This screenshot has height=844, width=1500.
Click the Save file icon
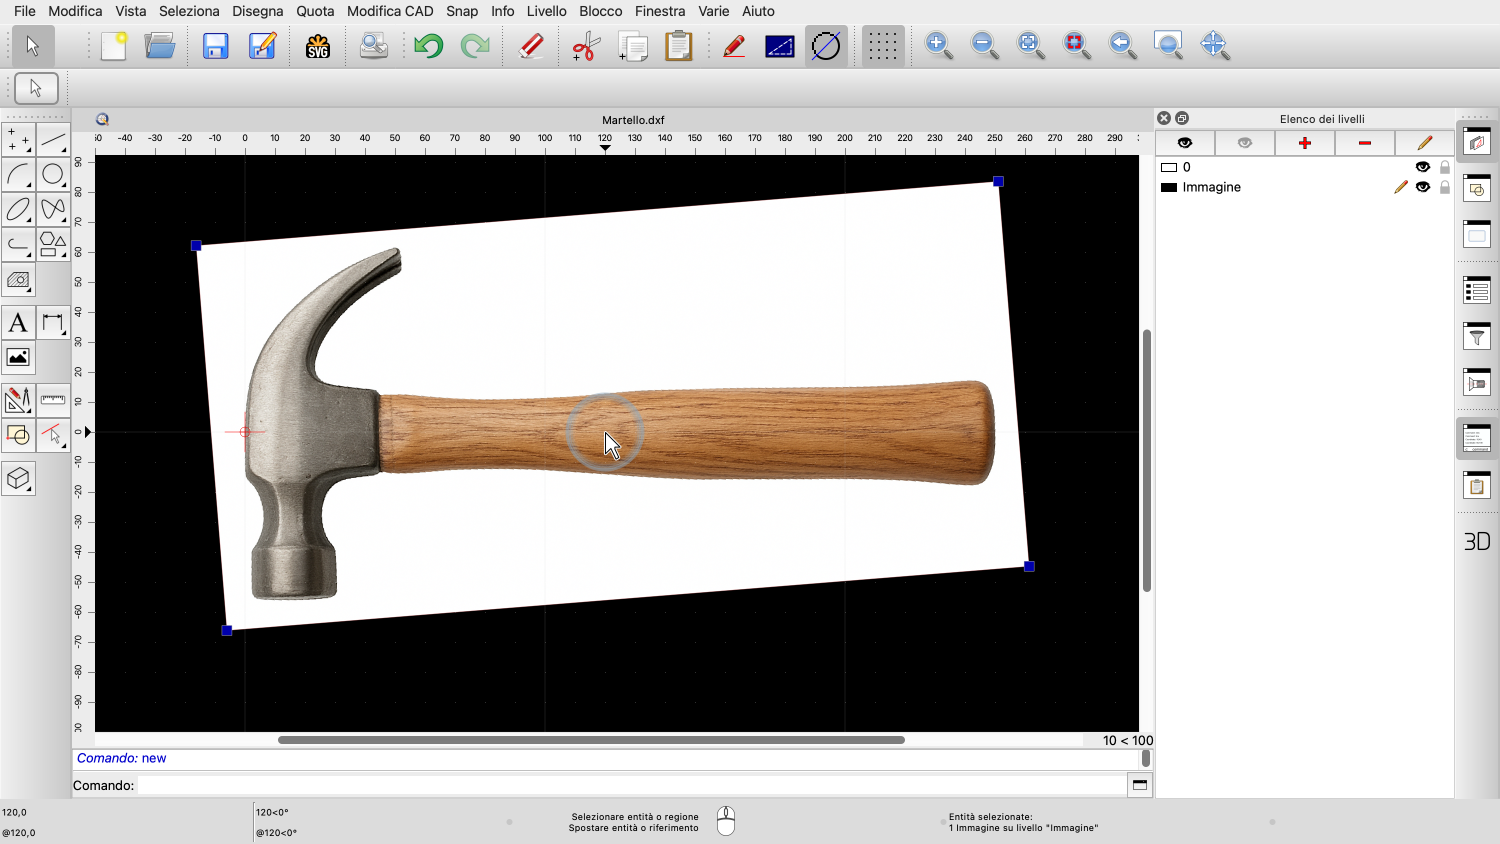[x=216, y=46]
